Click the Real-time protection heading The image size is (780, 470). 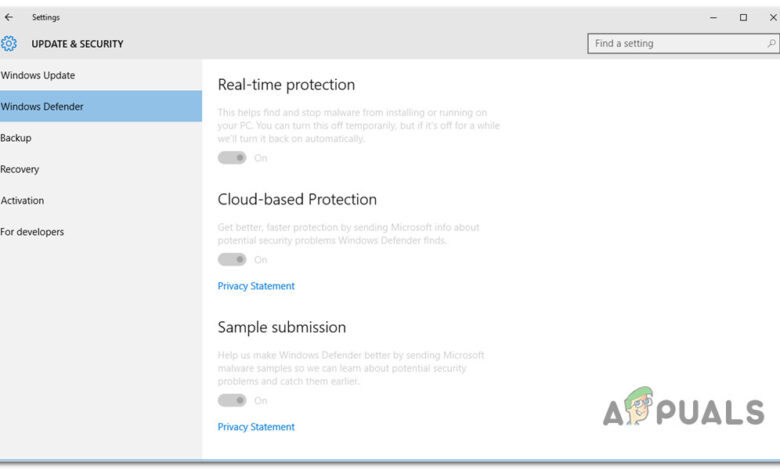[x=286, y=85]
